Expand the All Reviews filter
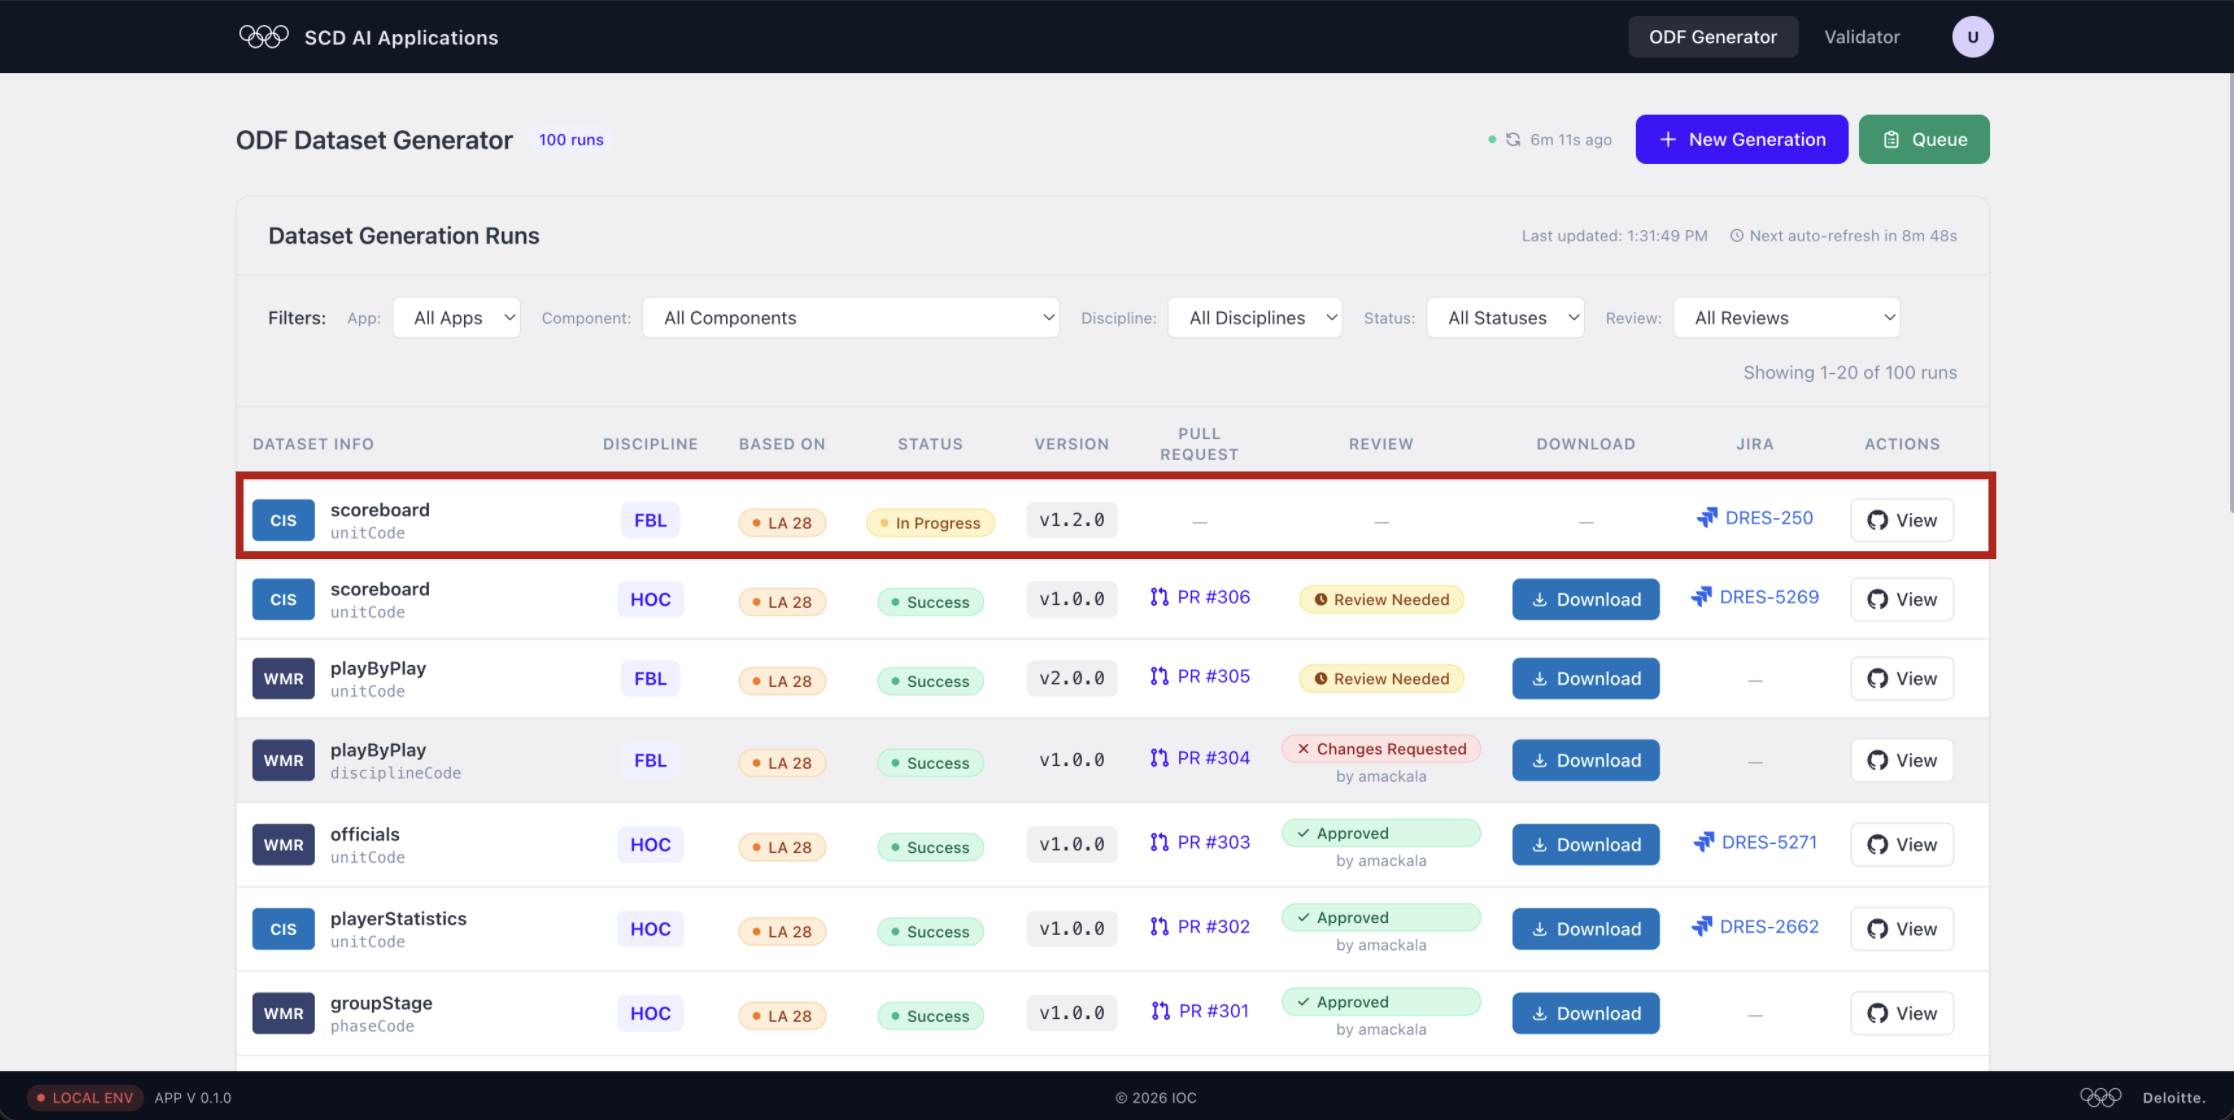 [x=1786, y=318]
